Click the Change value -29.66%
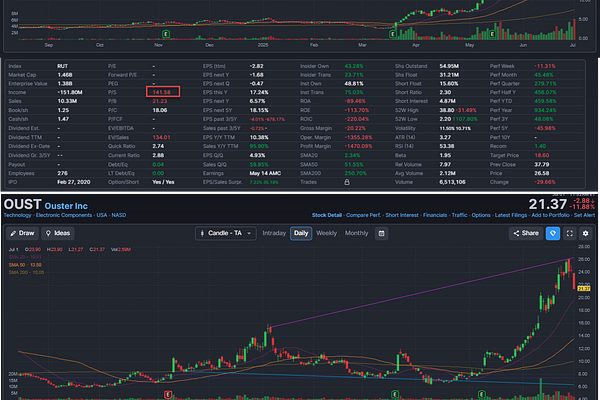Image resolution: width=600 pixels, height=400 pixels. coord(545,182)
